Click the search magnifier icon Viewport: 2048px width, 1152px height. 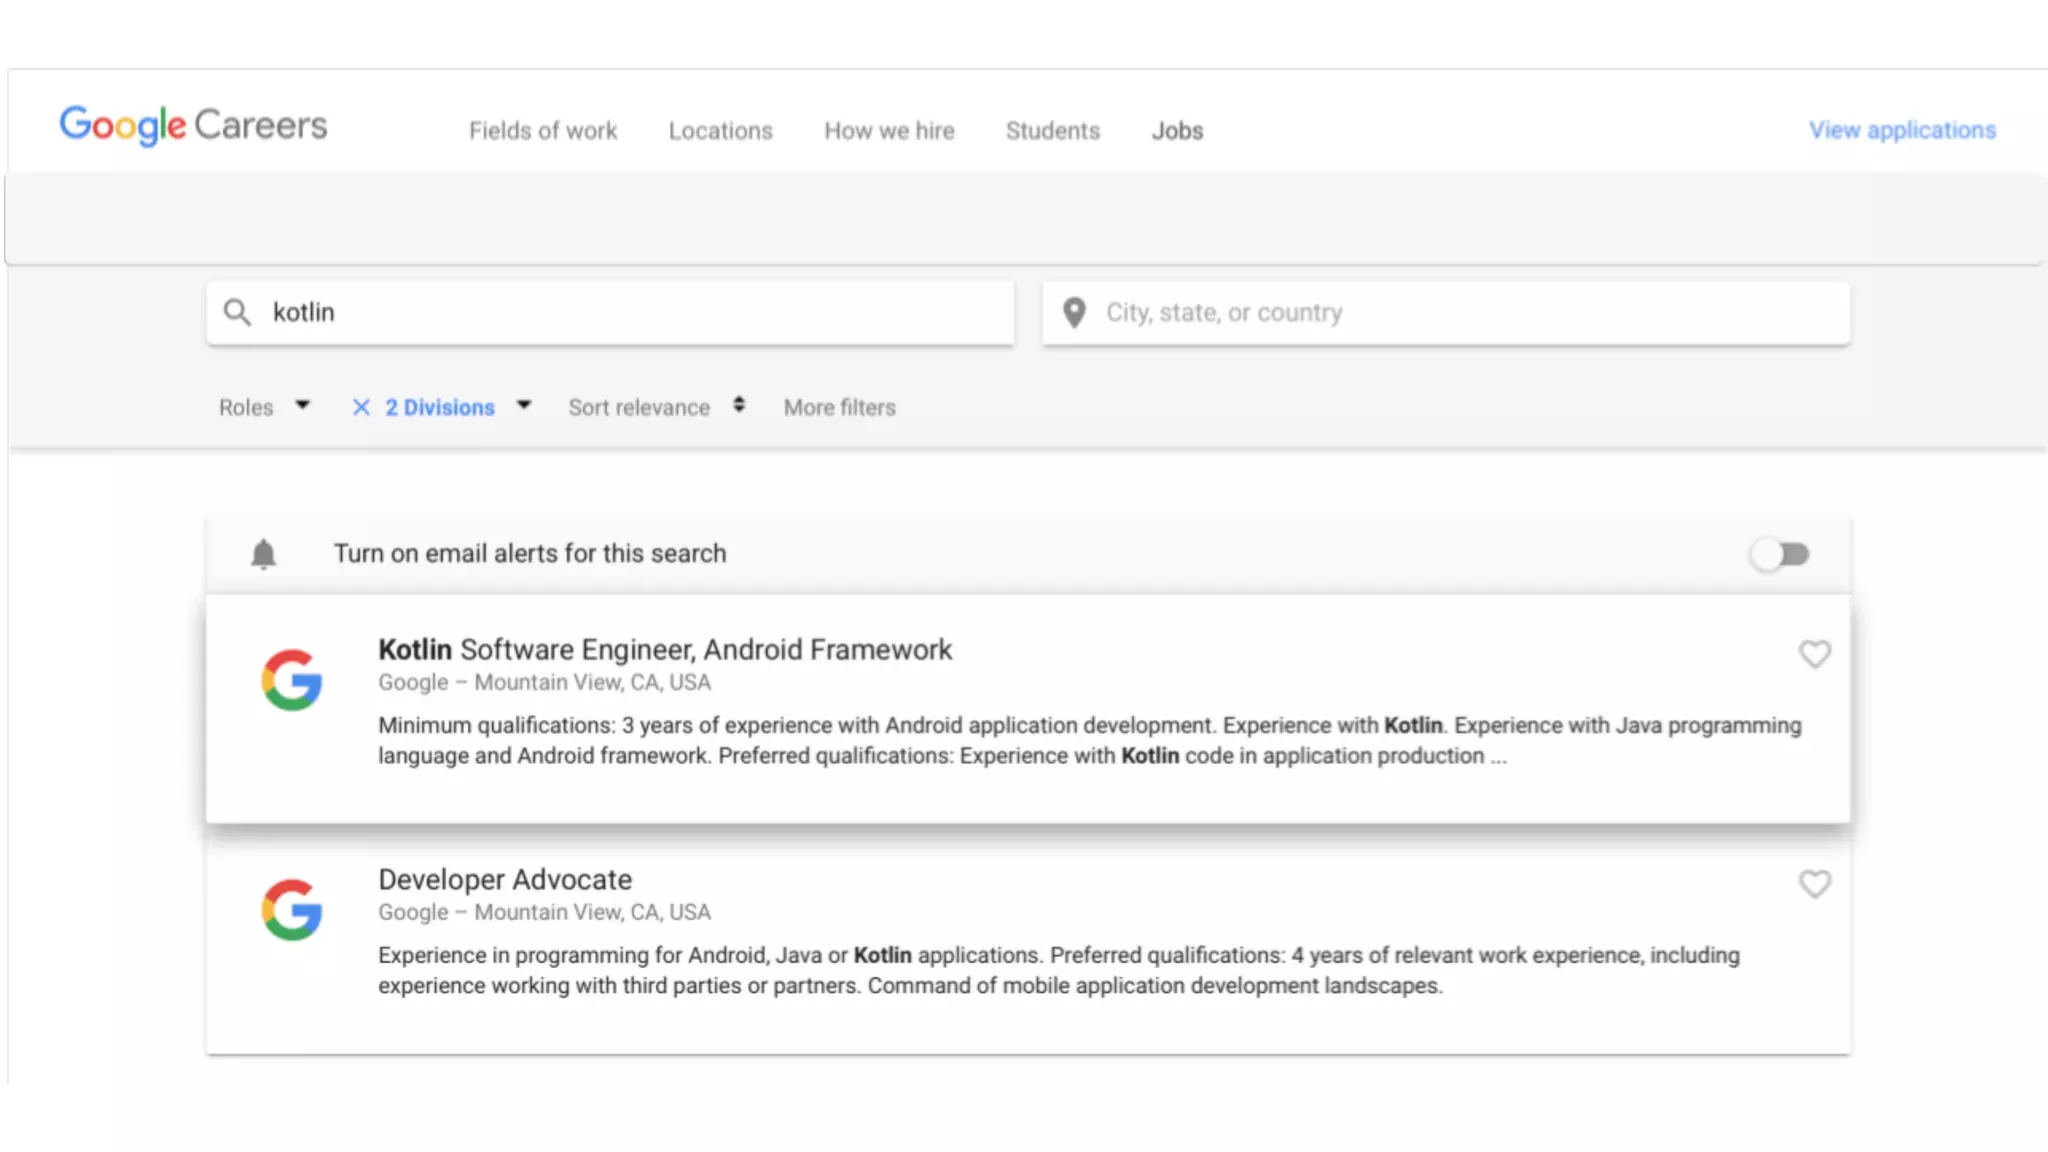click(x=237, y=313)
